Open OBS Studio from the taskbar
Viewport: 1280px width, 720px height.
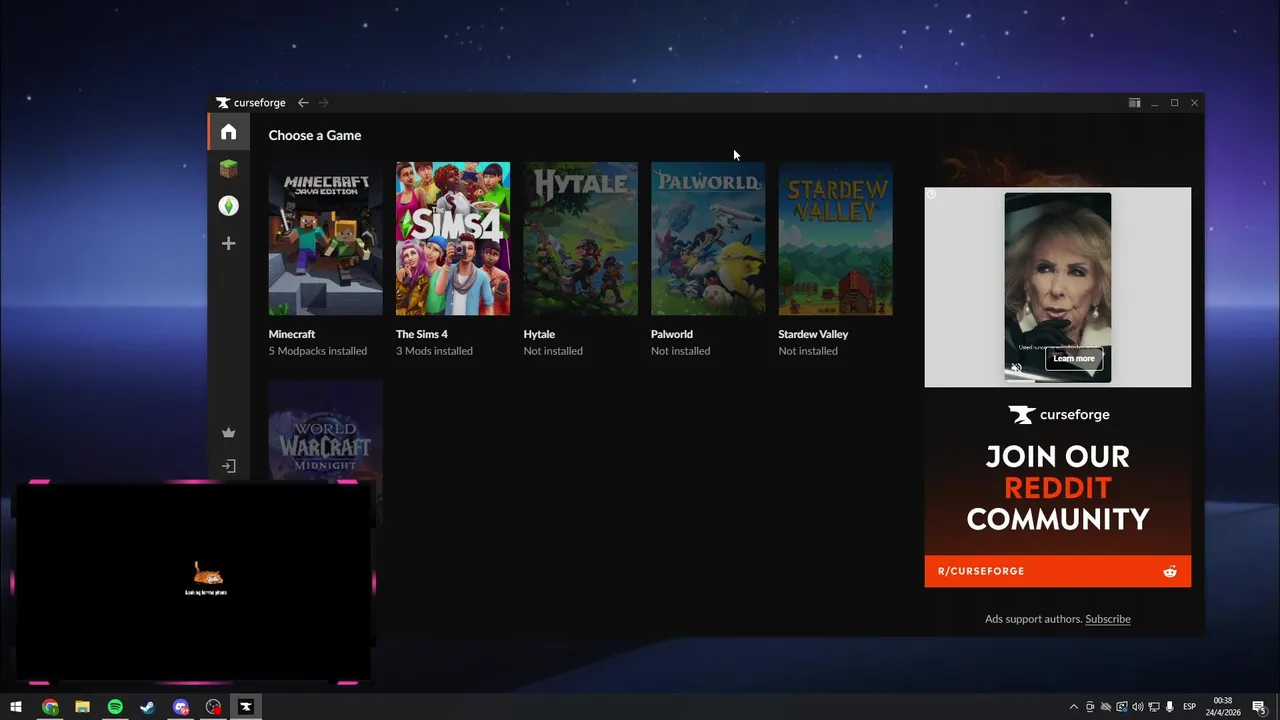213,707
